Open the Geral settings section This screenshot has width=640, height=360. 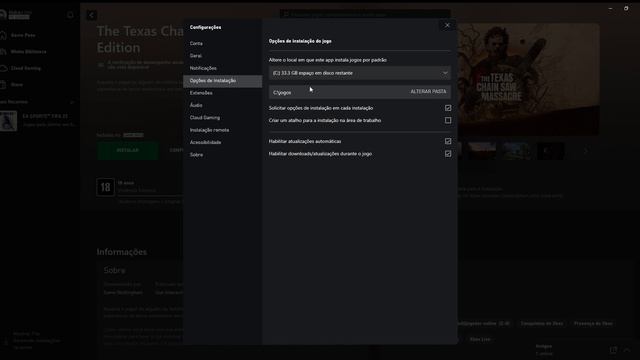(196, 56)
